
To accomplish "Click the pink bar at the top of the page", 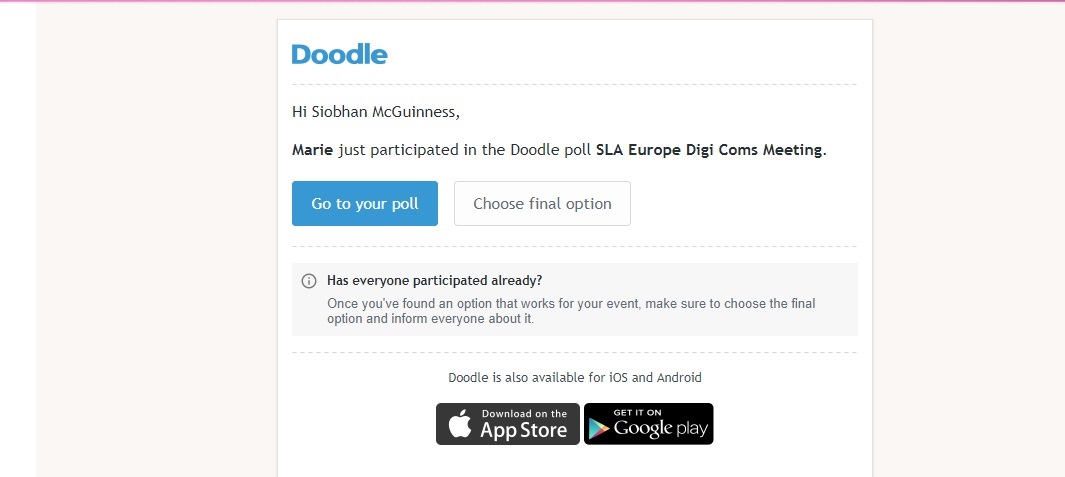I will point(532,1).
